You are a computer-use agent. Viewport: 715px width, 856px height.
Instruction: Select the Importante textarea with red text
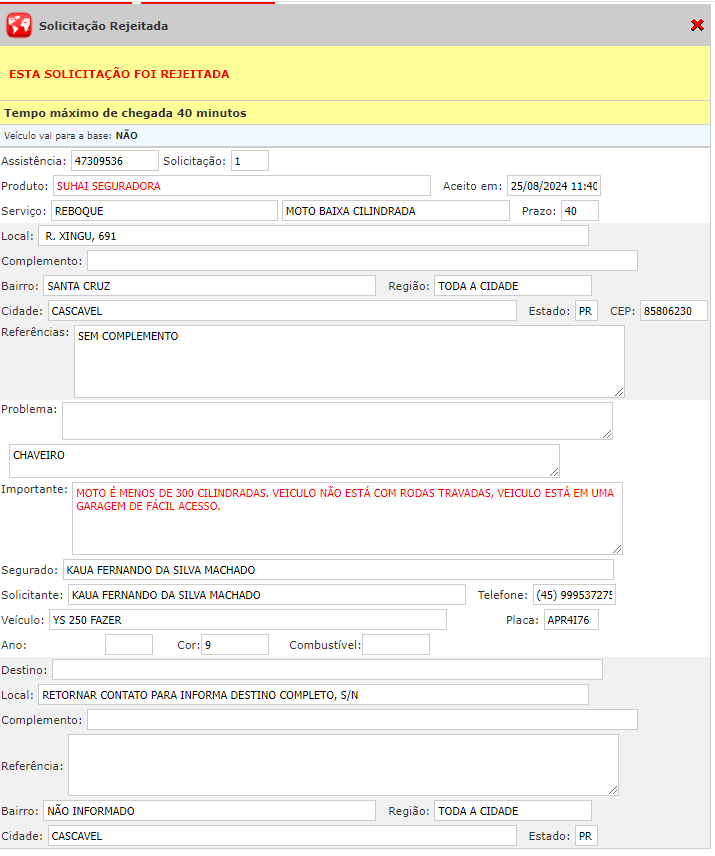click(x=347, y=519)
